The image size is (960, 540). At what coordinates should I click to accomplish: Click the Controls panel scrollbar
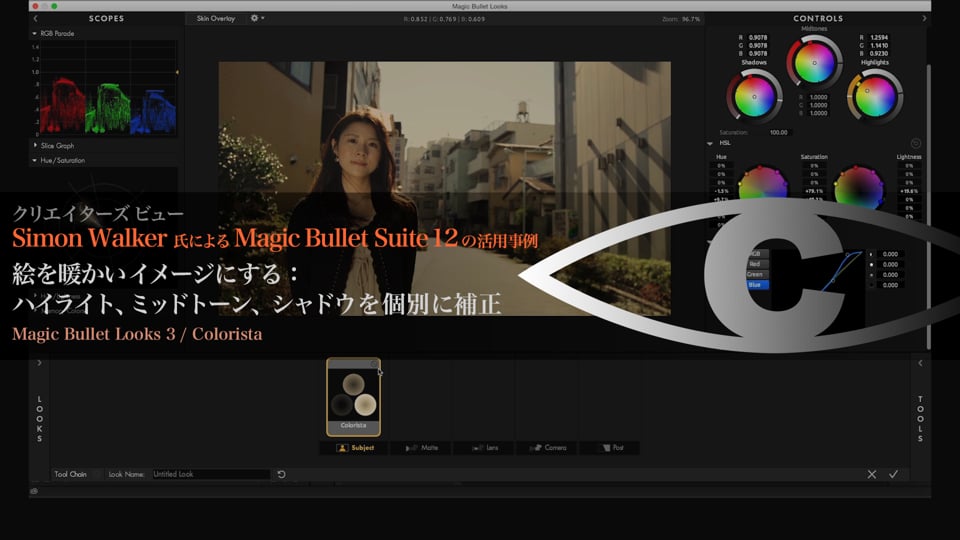pos(929,206)
